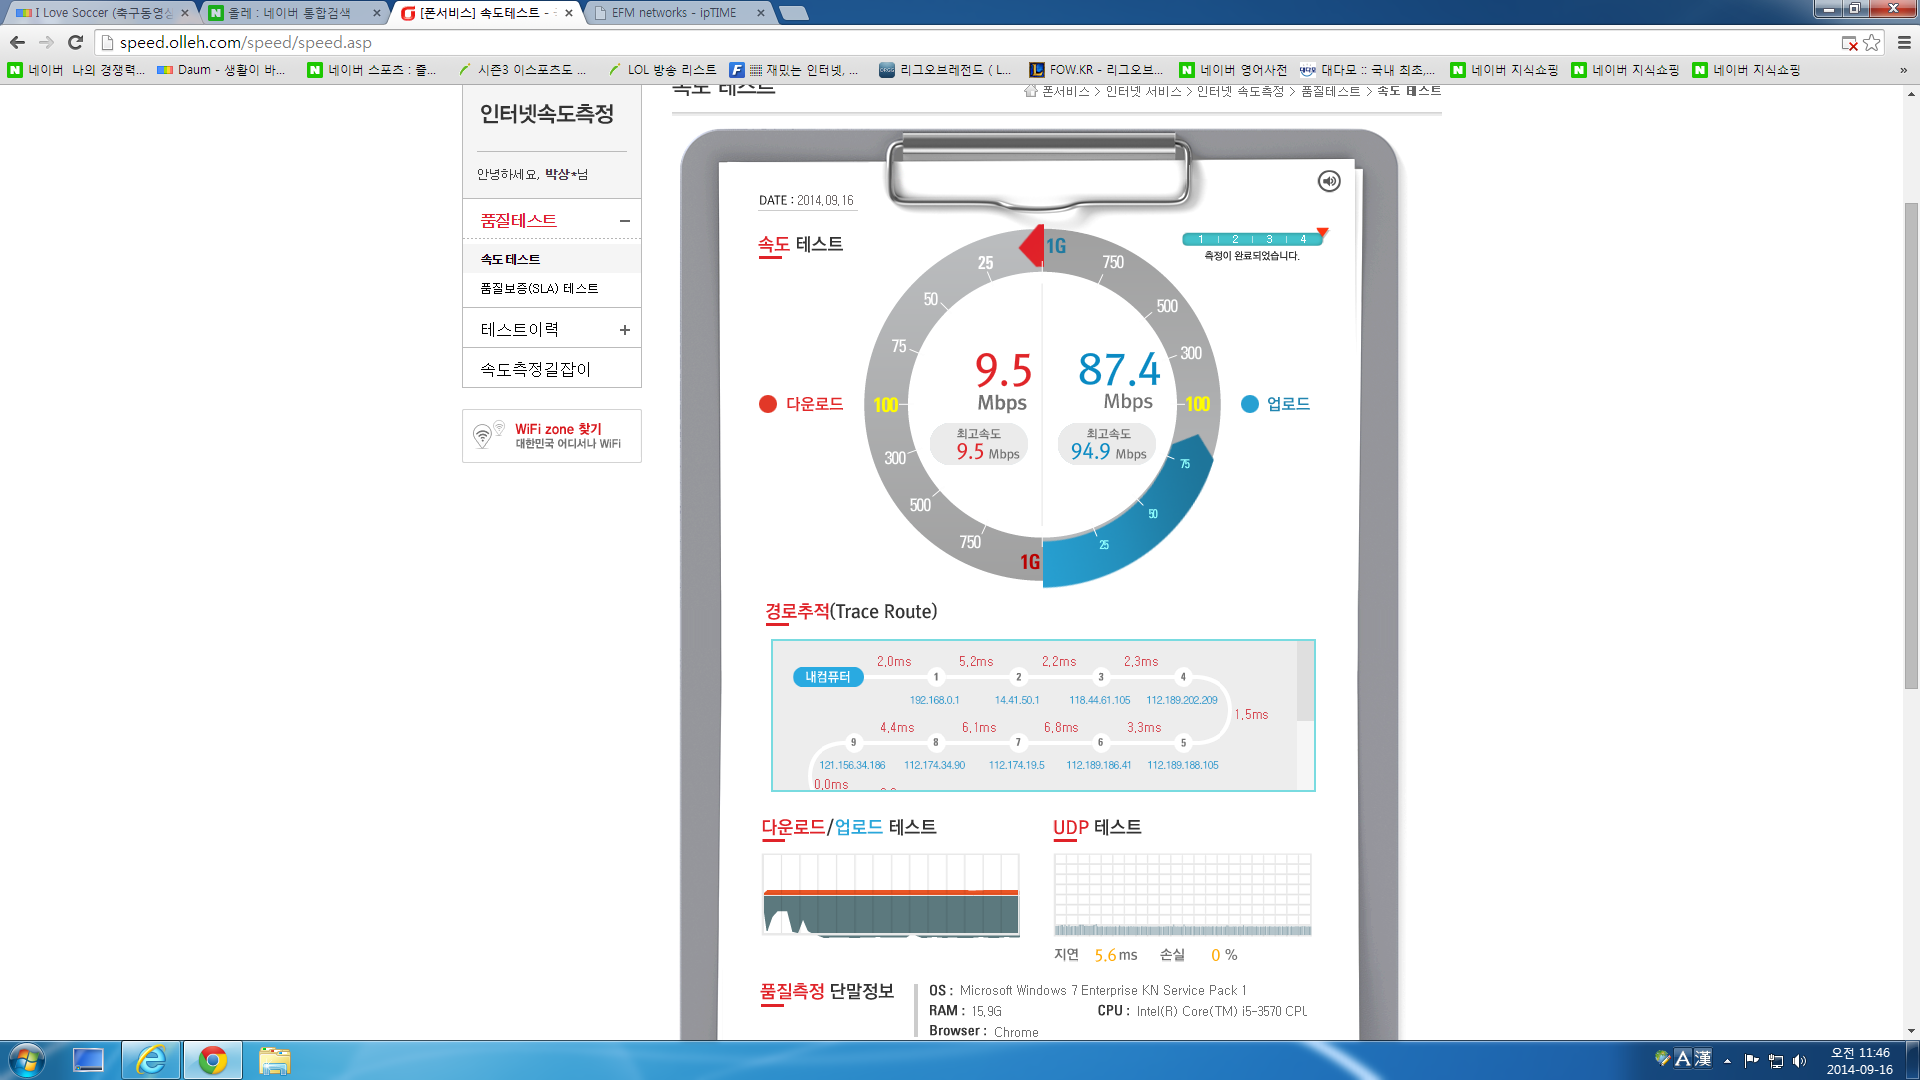The height and width of the screenshot is (1080, 1920).
Task: Open Internet Explorer from the taskbar
Action: [151, 1060]
